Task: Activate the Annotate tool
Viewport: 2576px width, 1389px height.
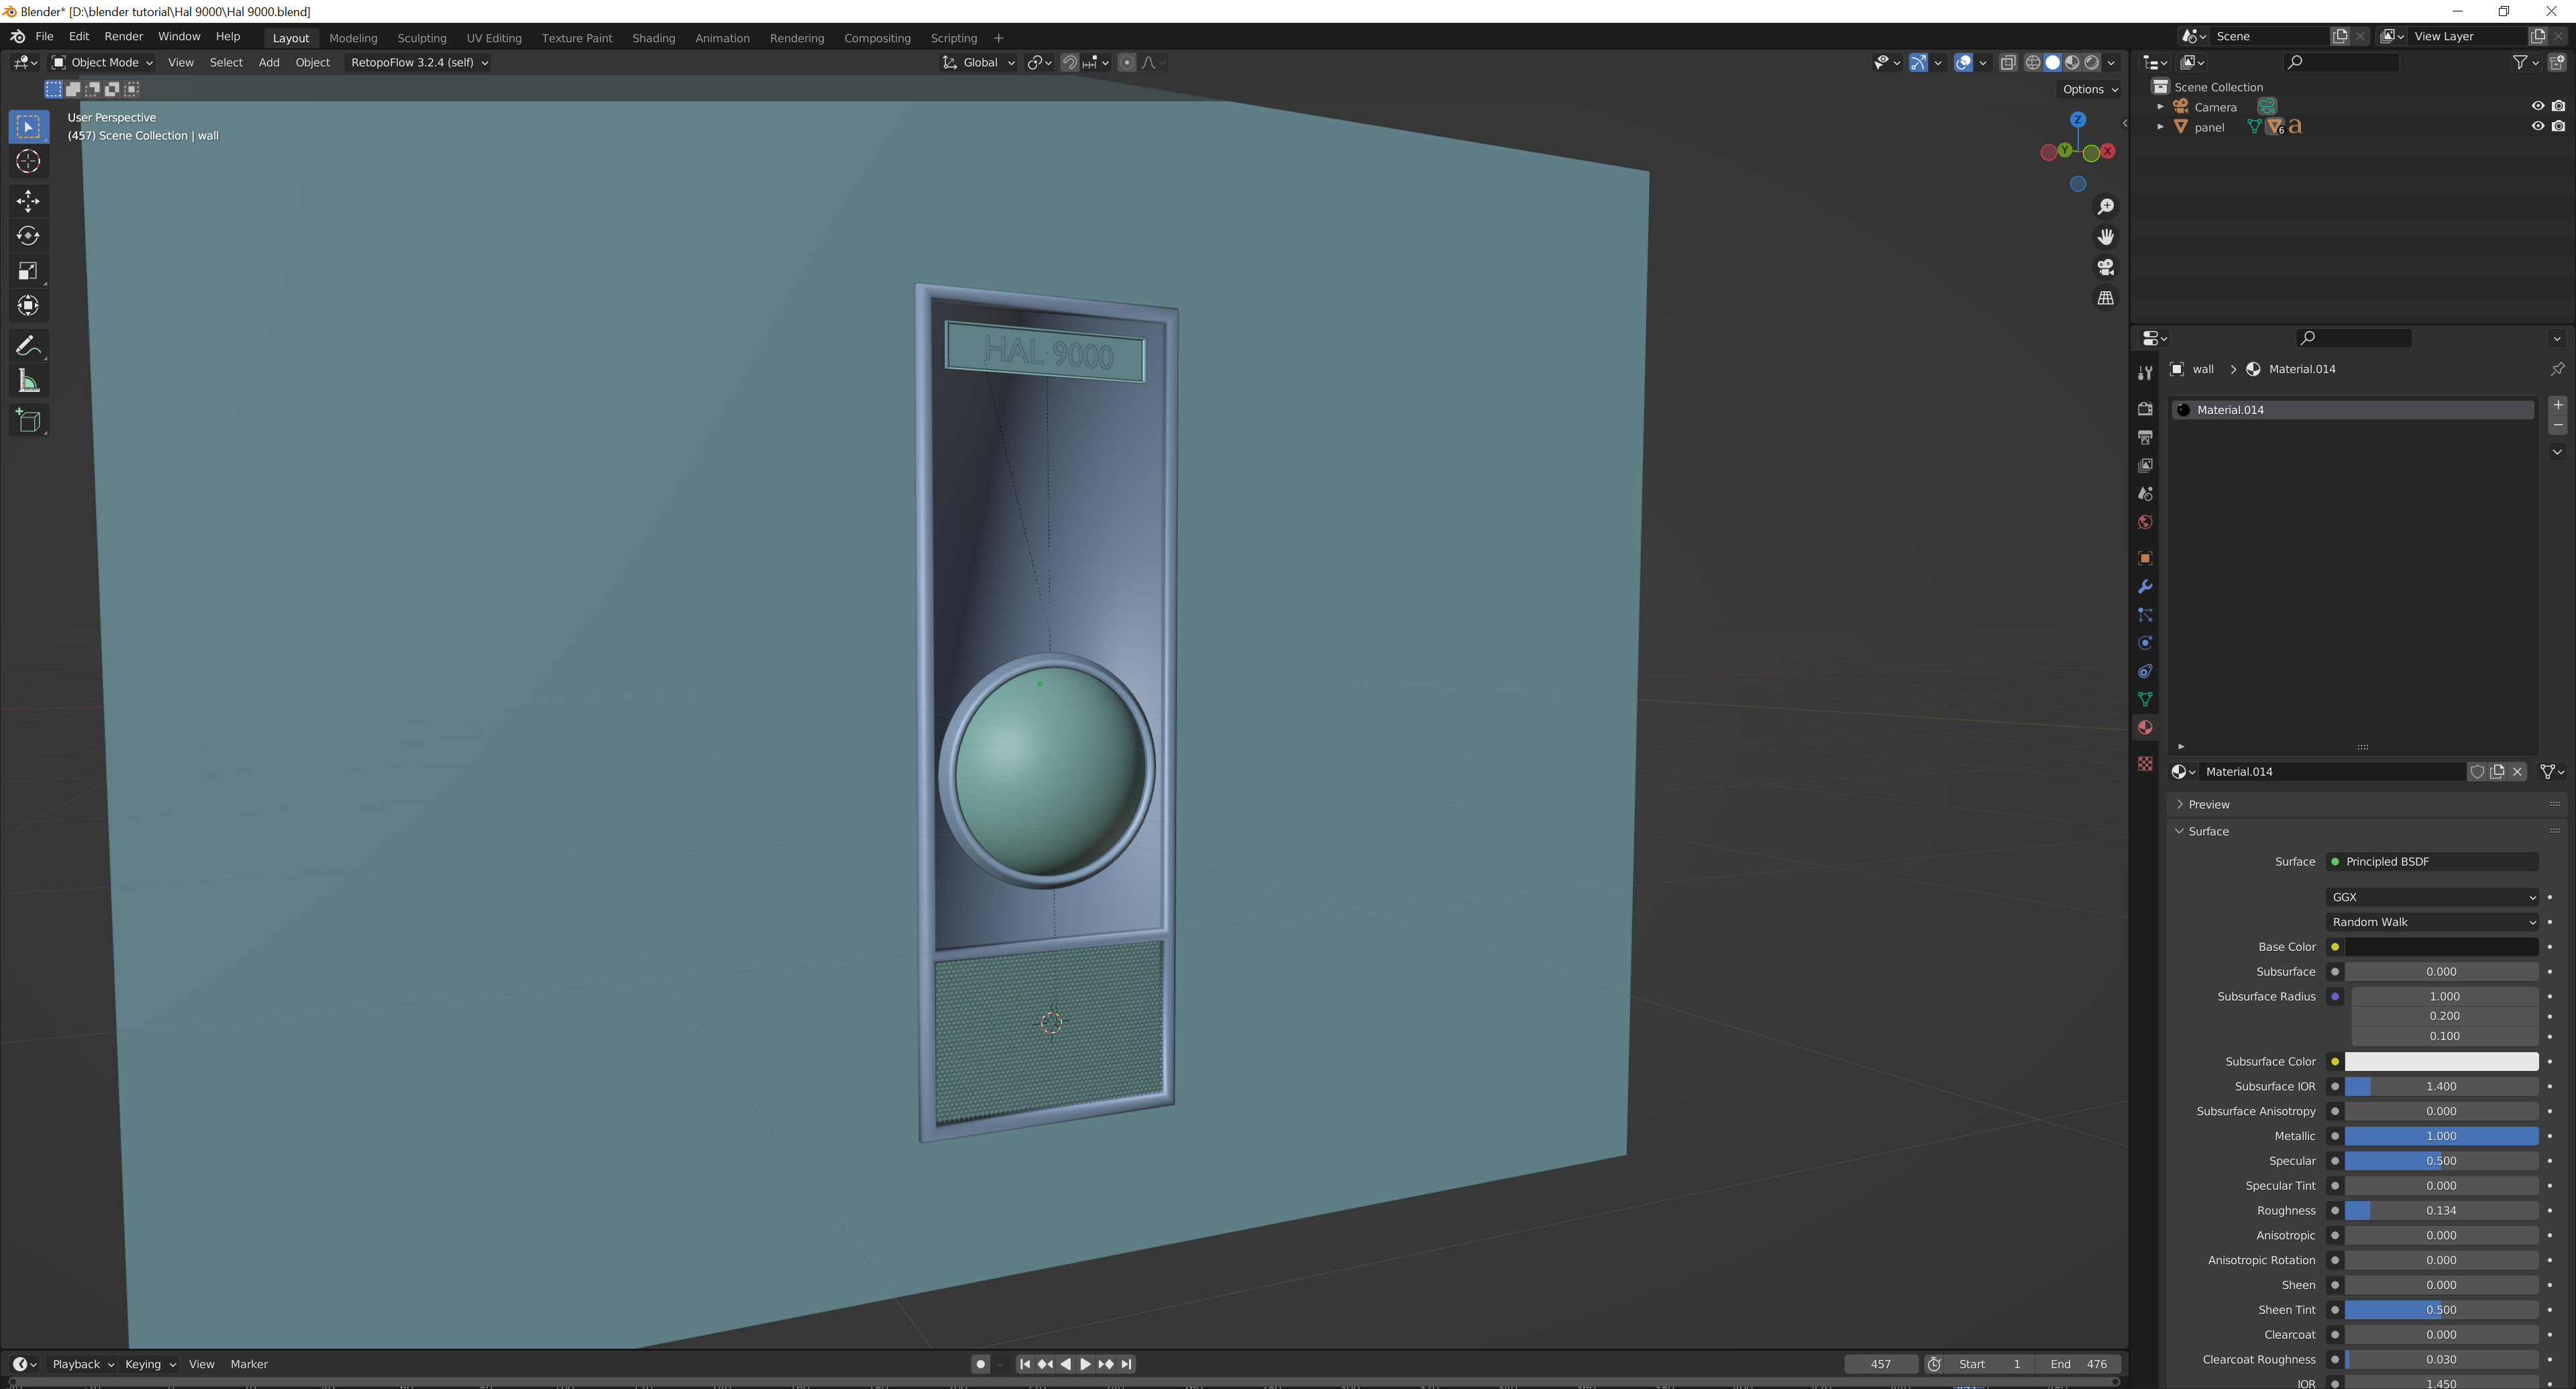Action: tap(28, 345)
